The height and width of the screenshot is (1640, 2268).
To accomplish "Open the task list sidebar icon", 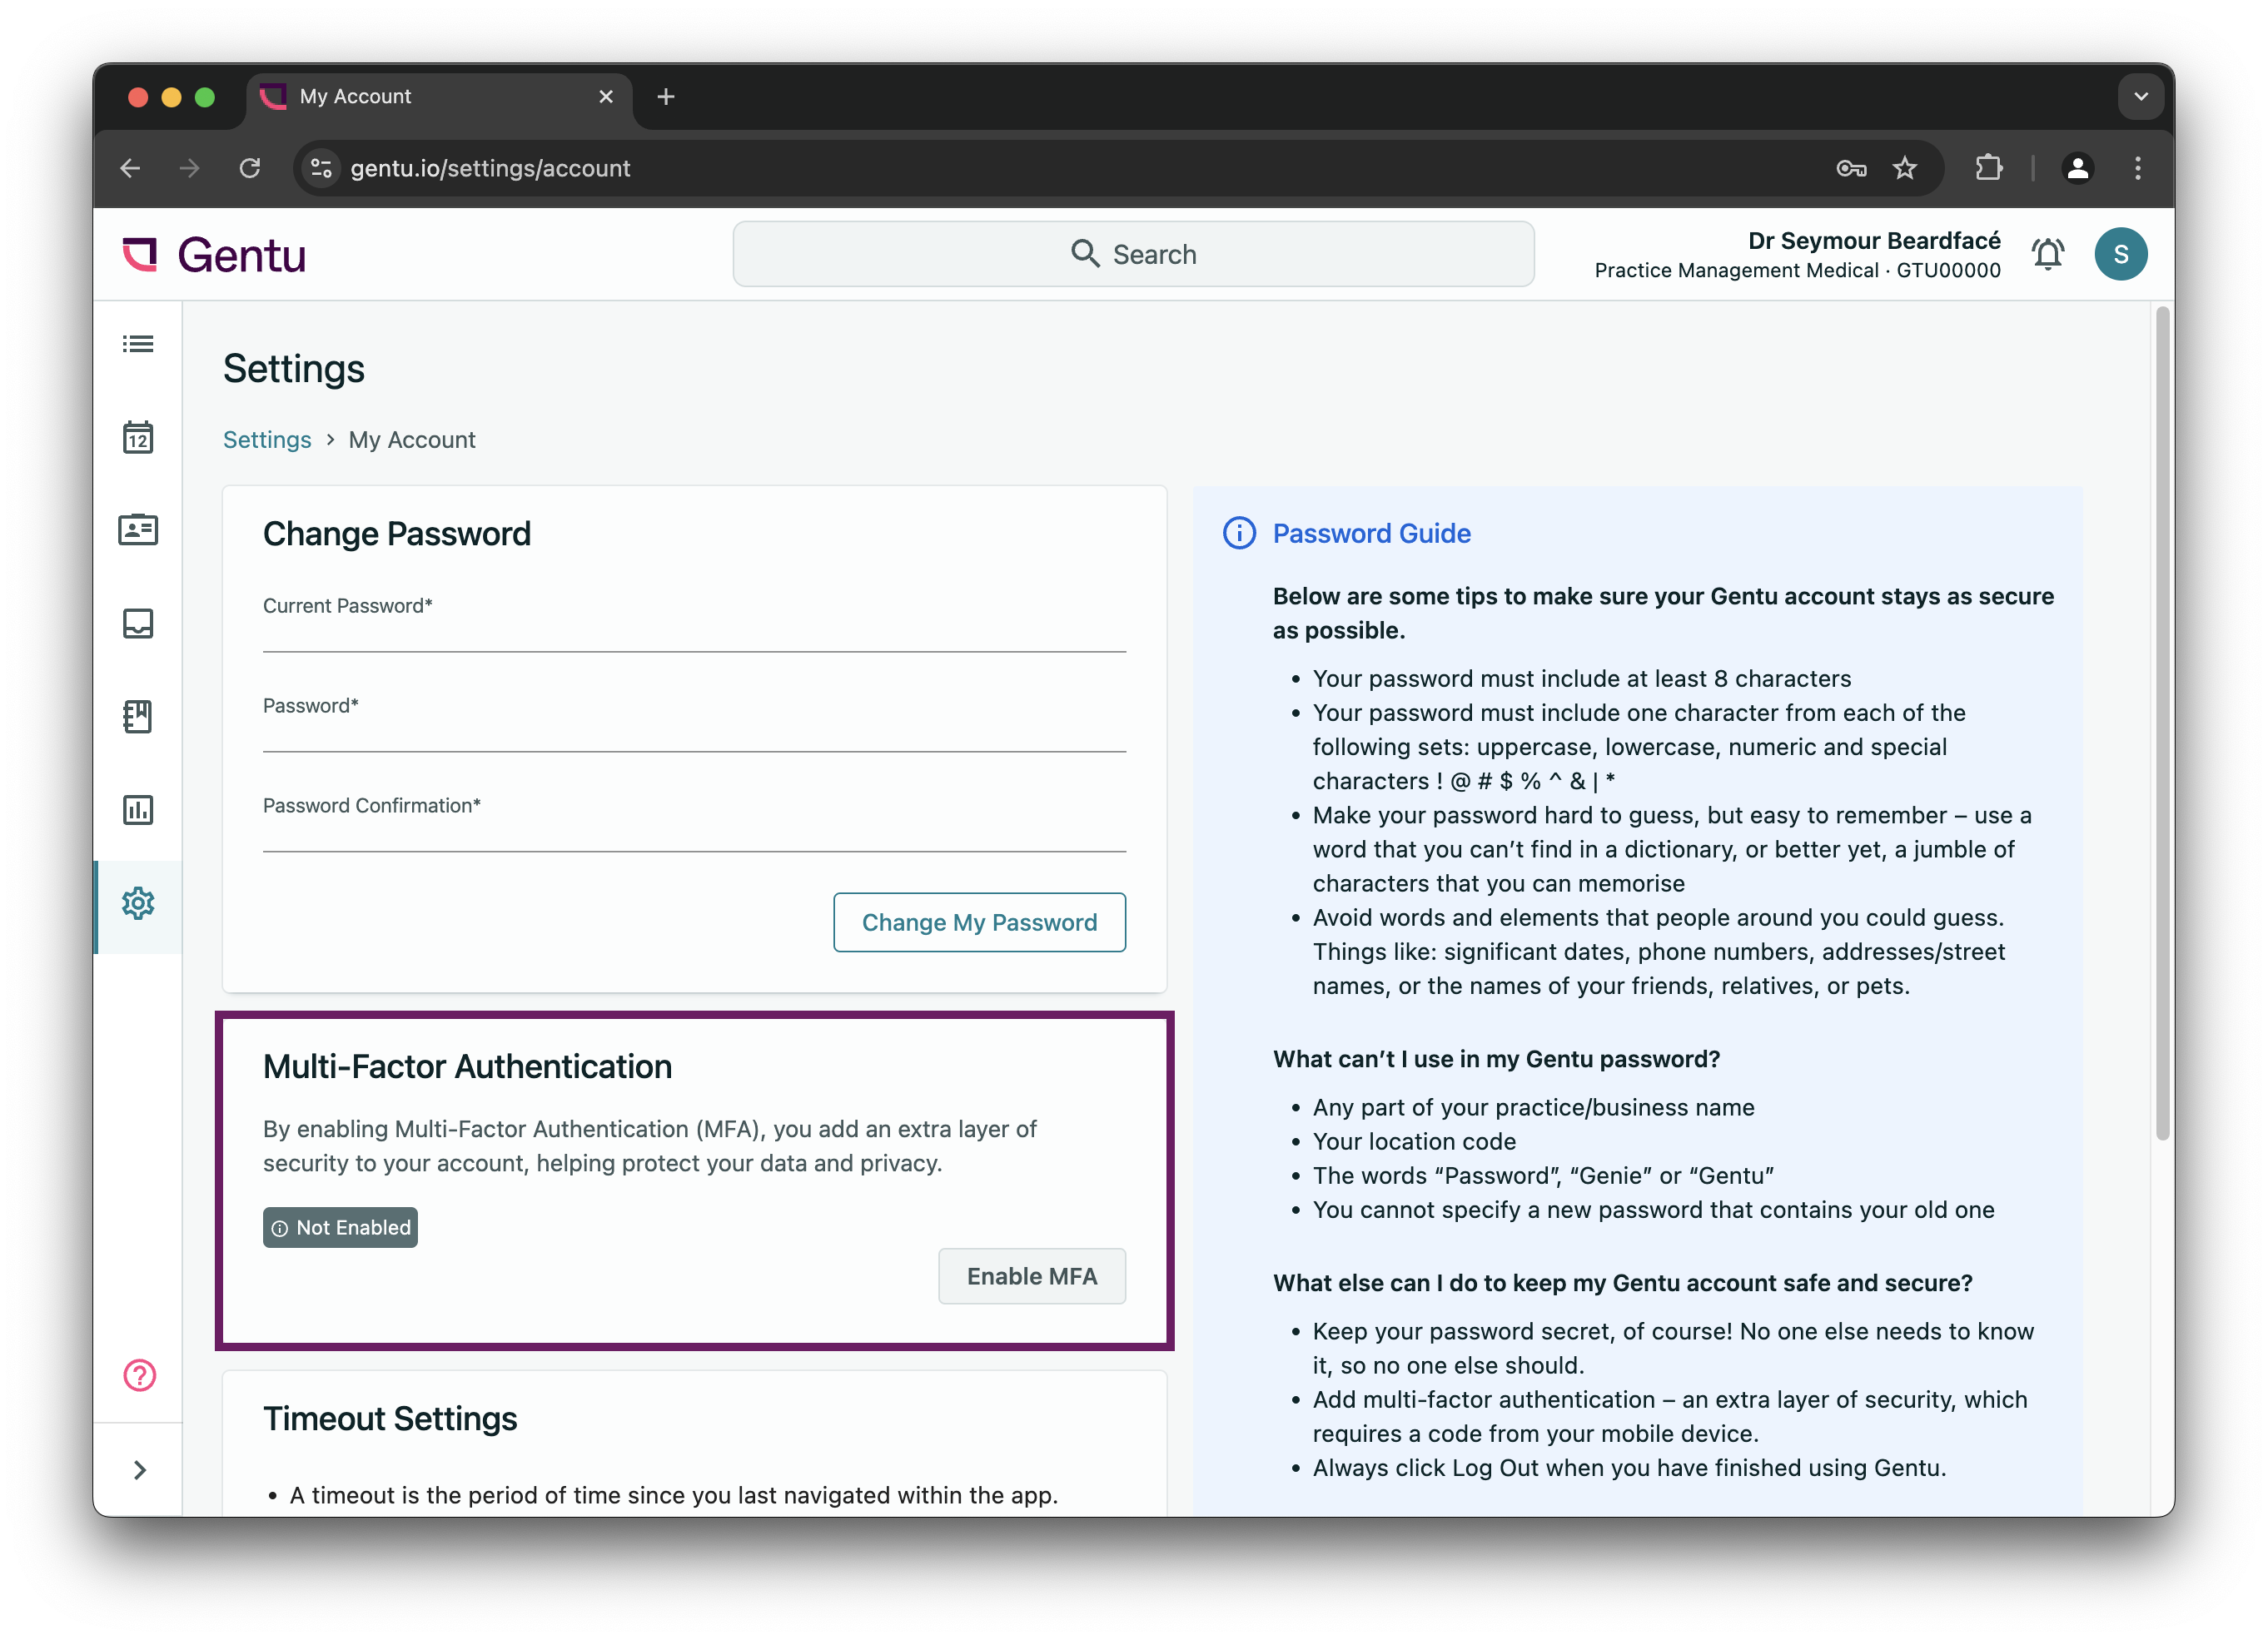I will pyautogui.click(x=138, y=343).
